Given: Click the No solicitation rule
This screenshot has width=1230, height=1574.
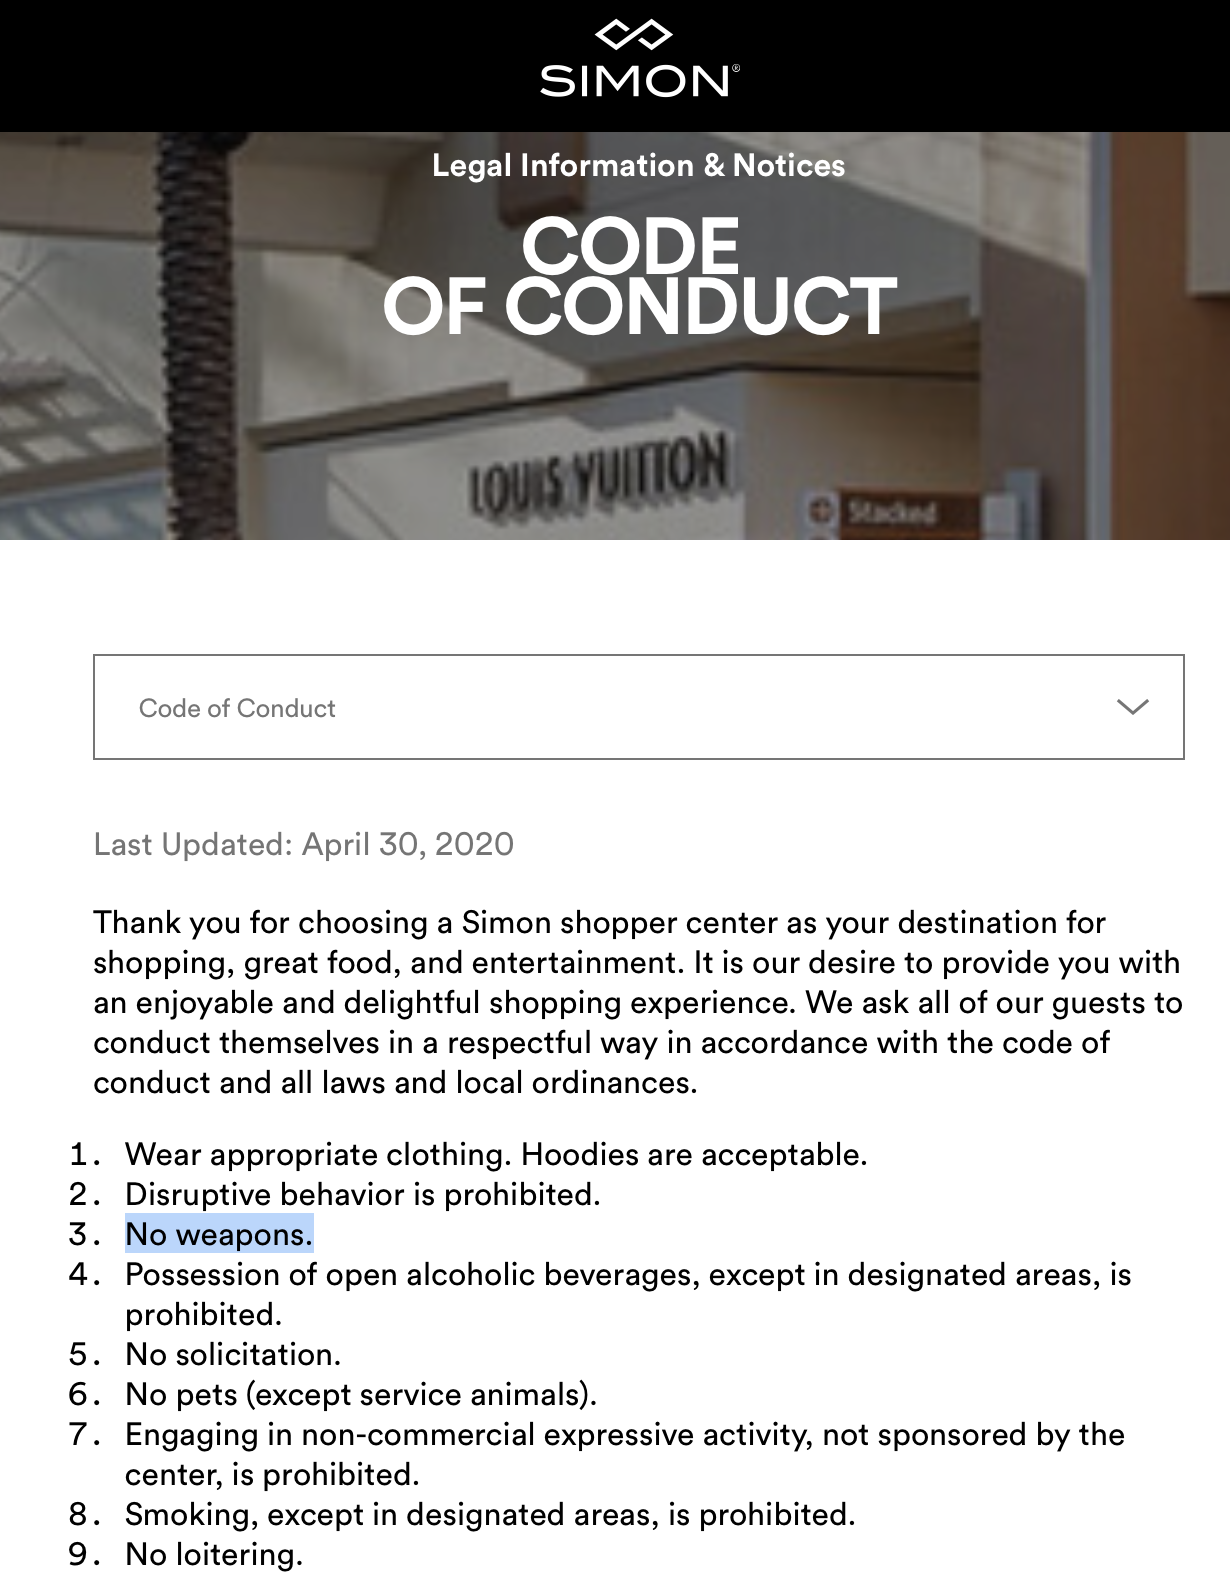Looking at the screenshot, I should (x=233, y=1354).
